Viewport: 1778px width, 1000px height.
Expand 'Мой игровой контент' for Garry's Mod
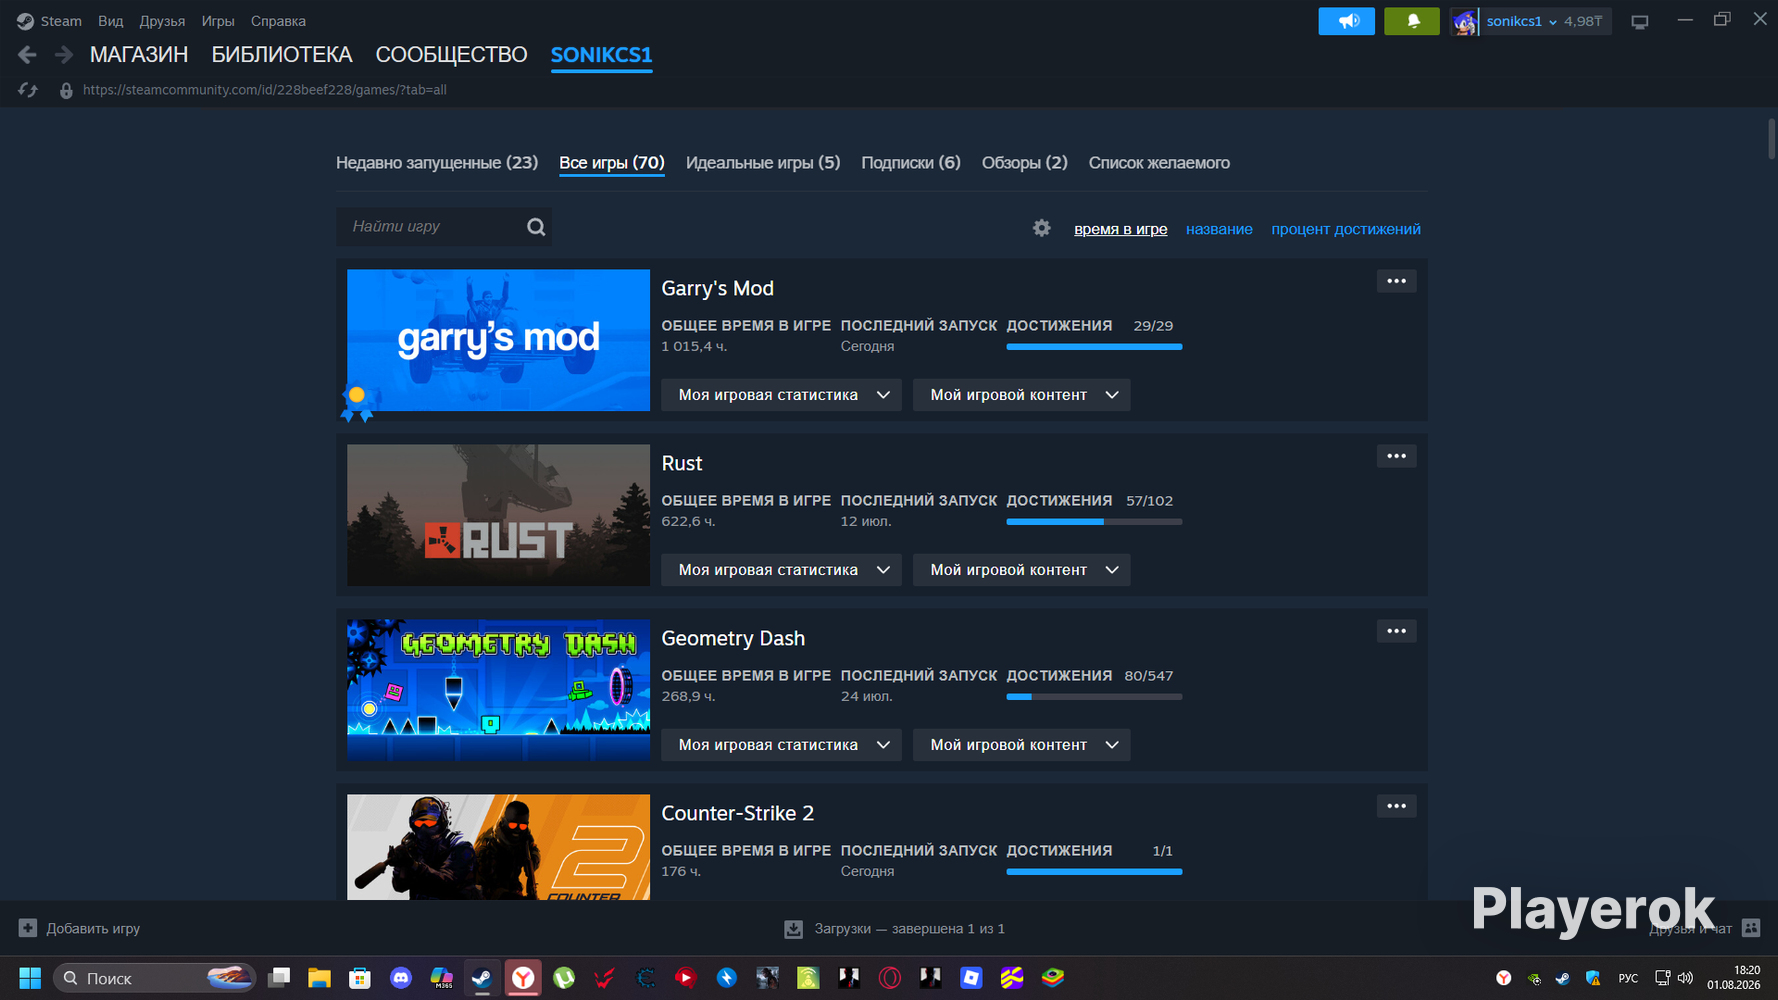click(x=1022, y=395)
